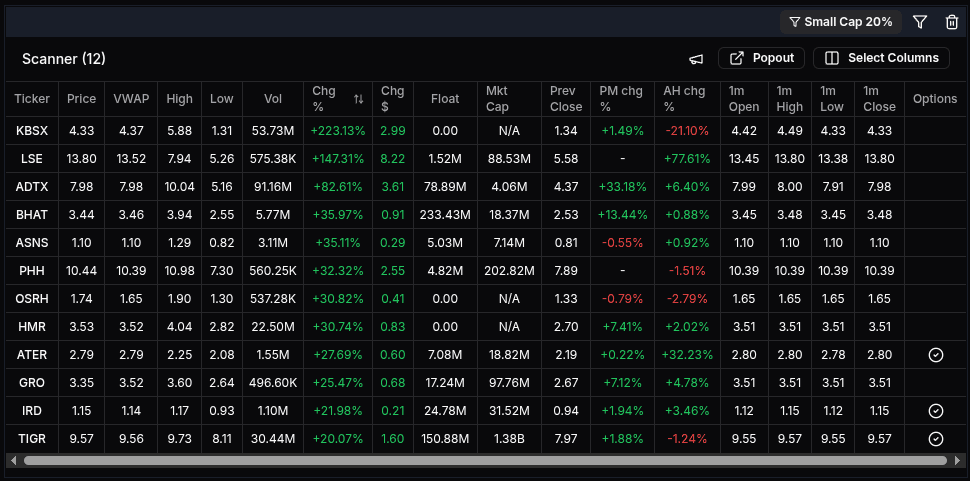Click the +33.18% premarket change cell

pos(622,187)
